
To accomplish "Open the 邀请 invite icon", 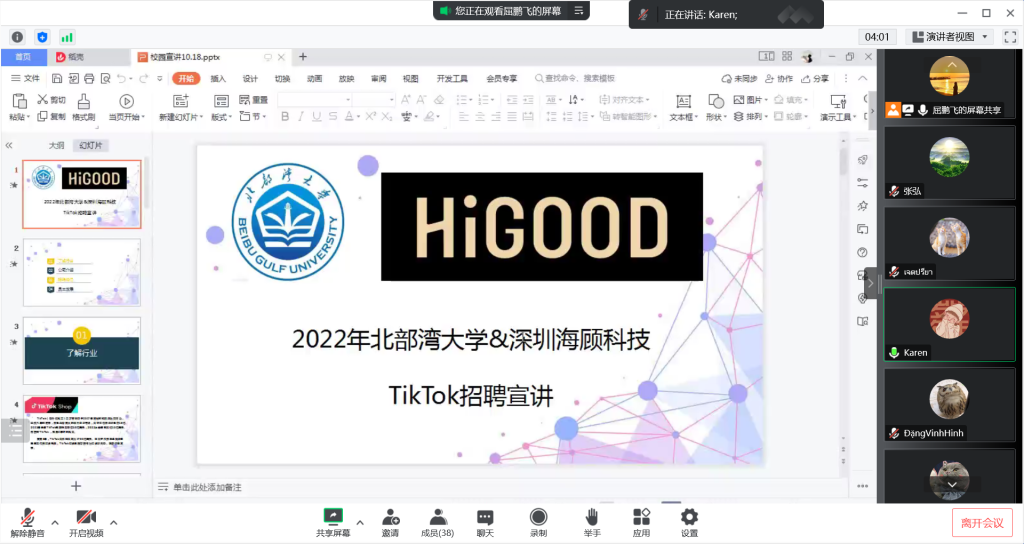I will (x=390, y=521).
